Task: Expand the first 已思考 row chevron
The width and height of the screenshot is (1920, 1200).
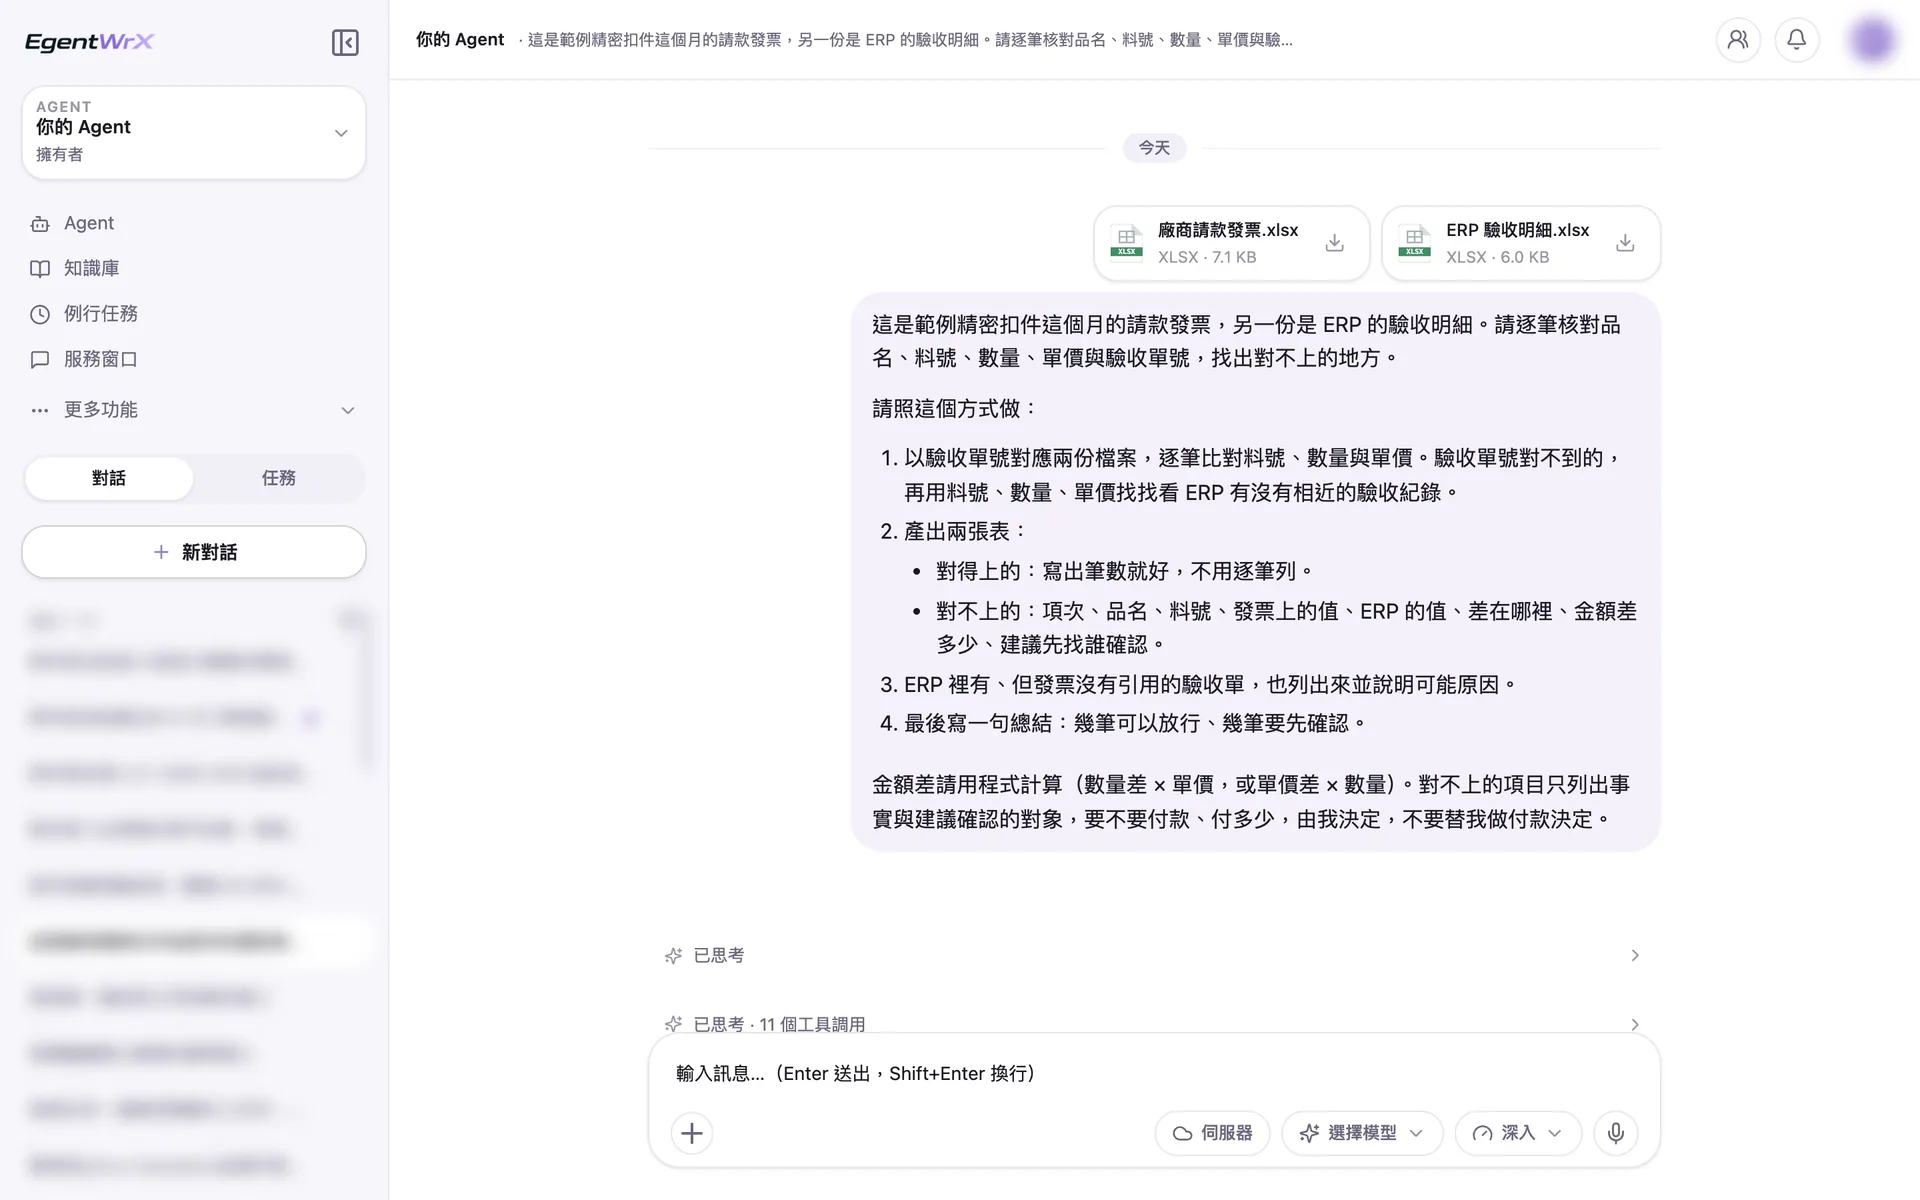Action: tap(1635, 956)
